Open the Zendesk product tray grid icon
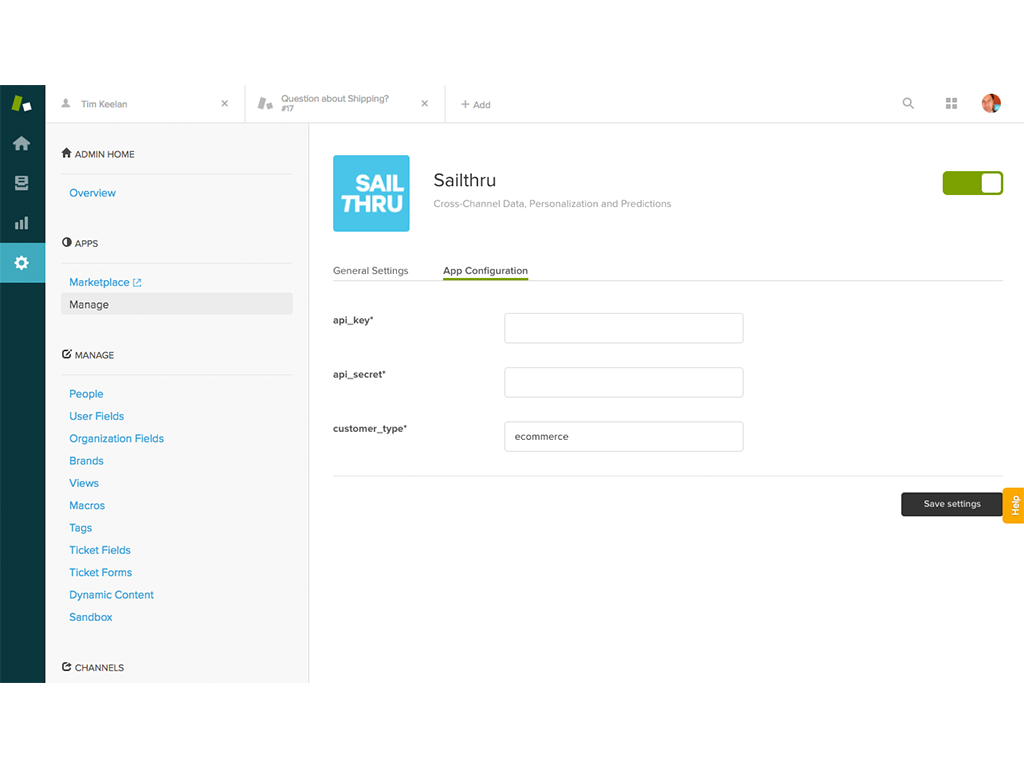Viewport: 1024px width, 768px height. click(951, 103)
